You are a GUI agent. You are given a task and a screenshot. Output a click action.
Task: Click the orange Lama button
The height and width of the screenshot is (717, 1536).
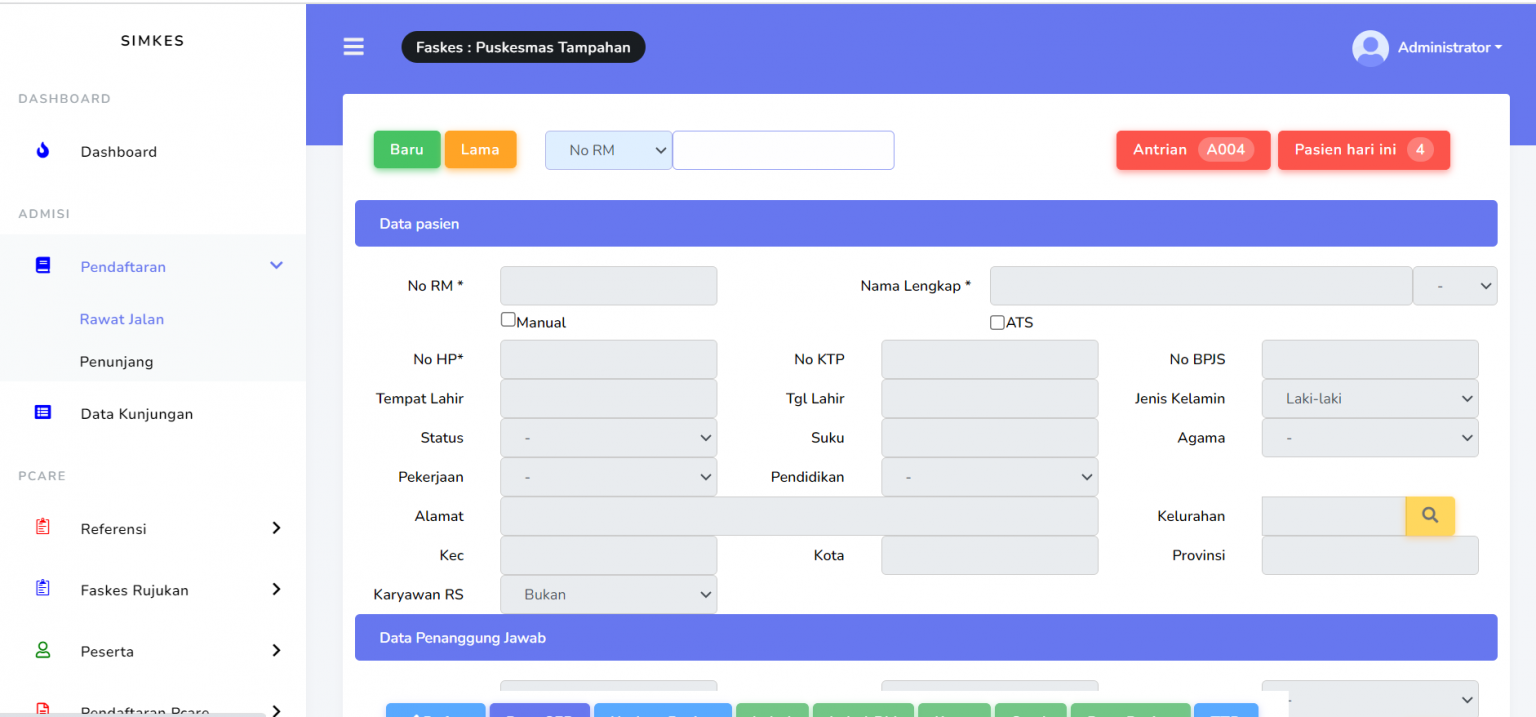coord(480,149)
